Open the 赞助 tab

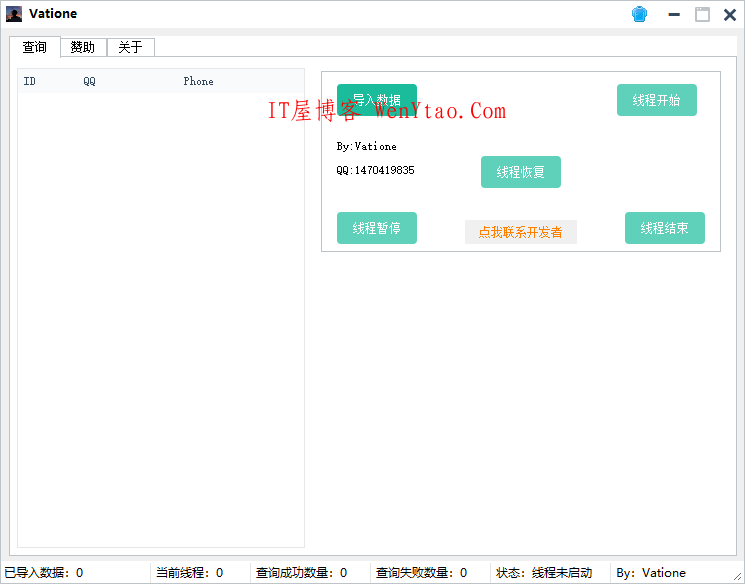point(83,48)
